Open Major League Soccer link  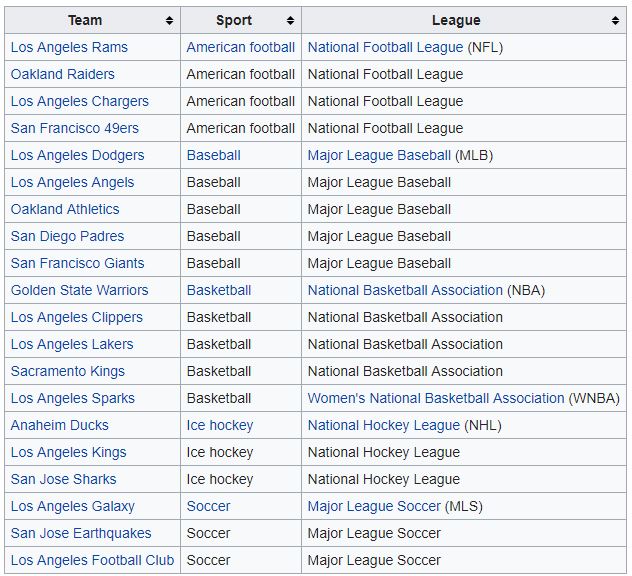click(x=374, y=506)
